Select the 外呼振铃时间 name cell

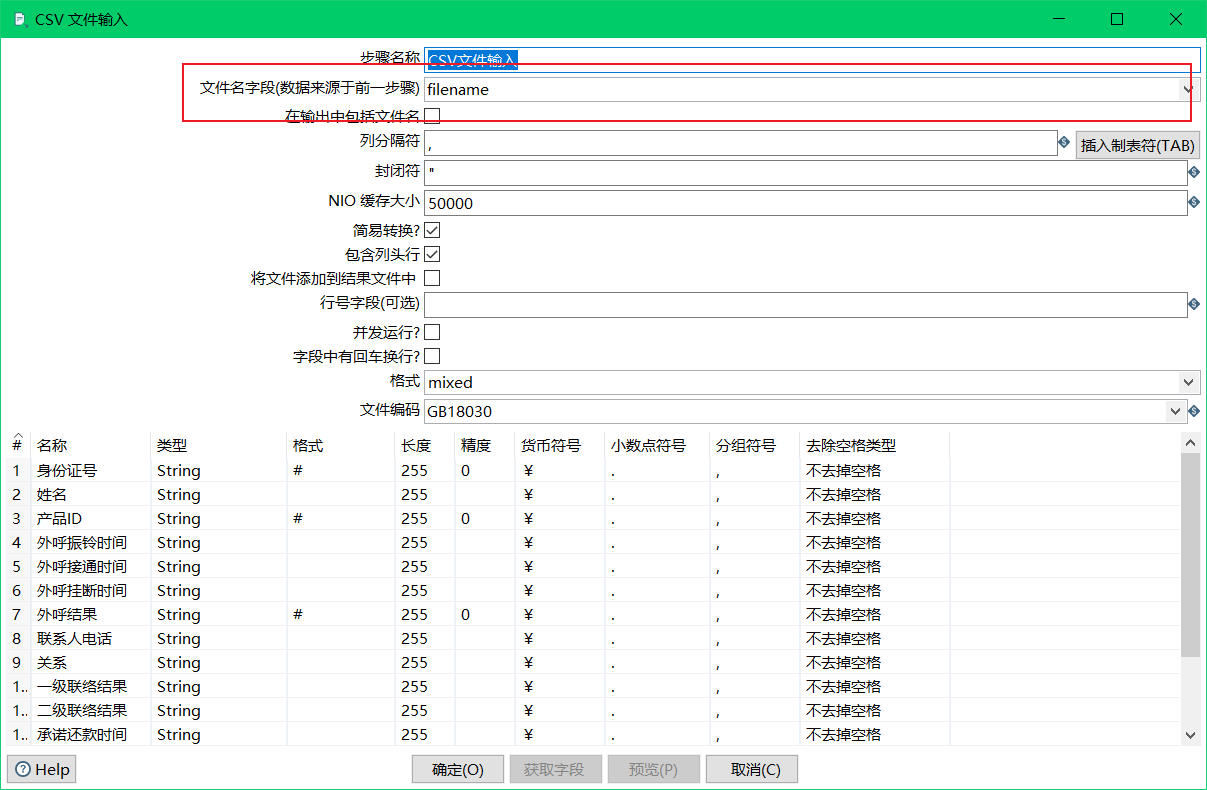(x=91, y=542)
